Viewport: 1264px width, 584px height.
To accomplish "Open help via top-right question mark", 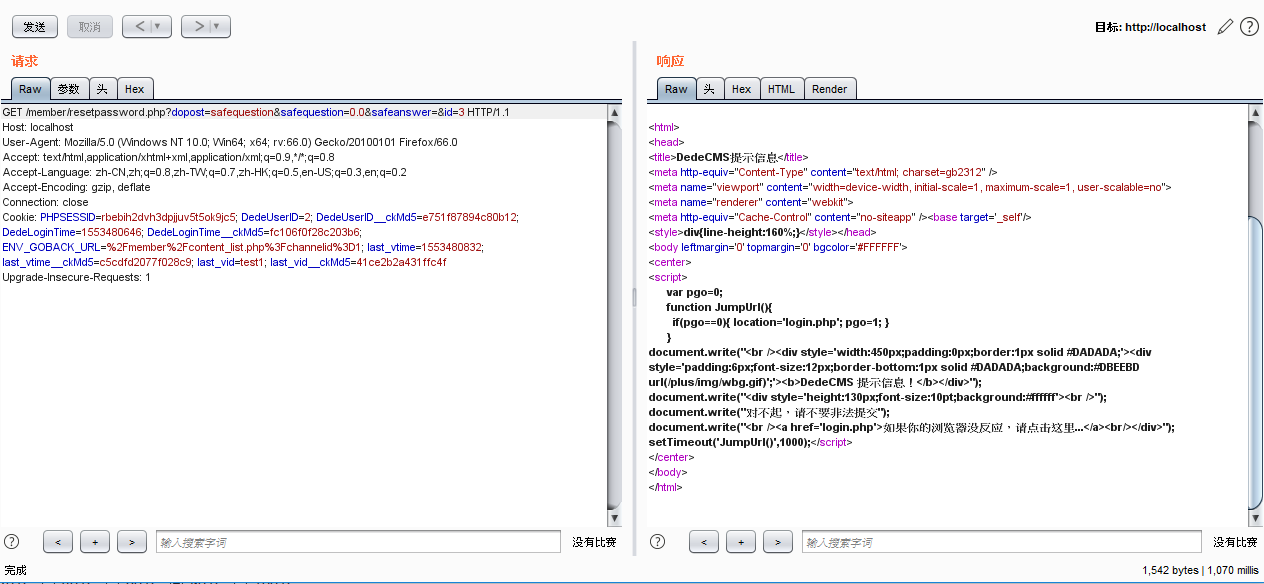I will (1249, 27).
